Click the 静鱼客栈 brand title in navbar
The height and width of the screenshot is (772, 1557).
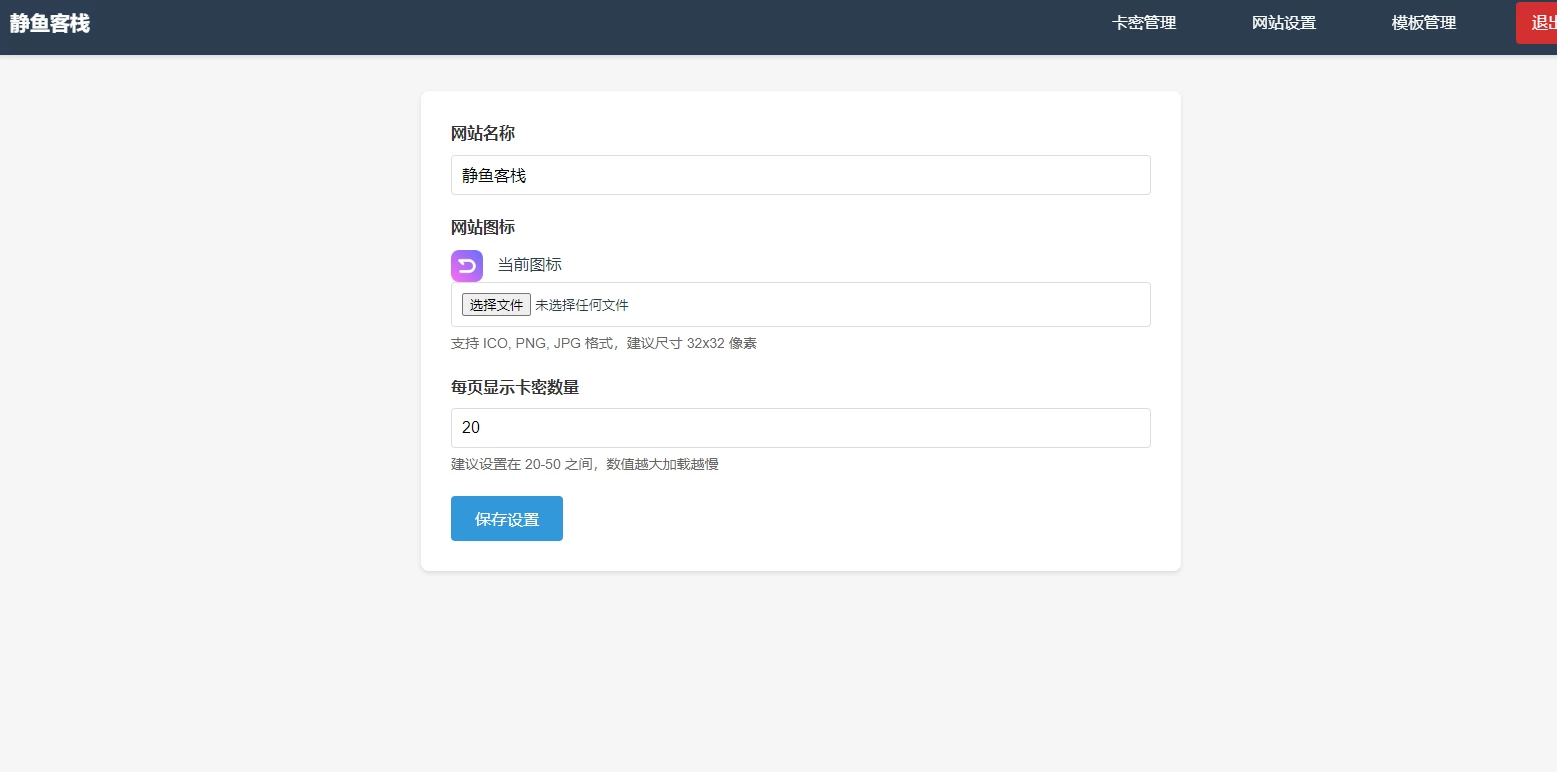click(x=50, y=24)
